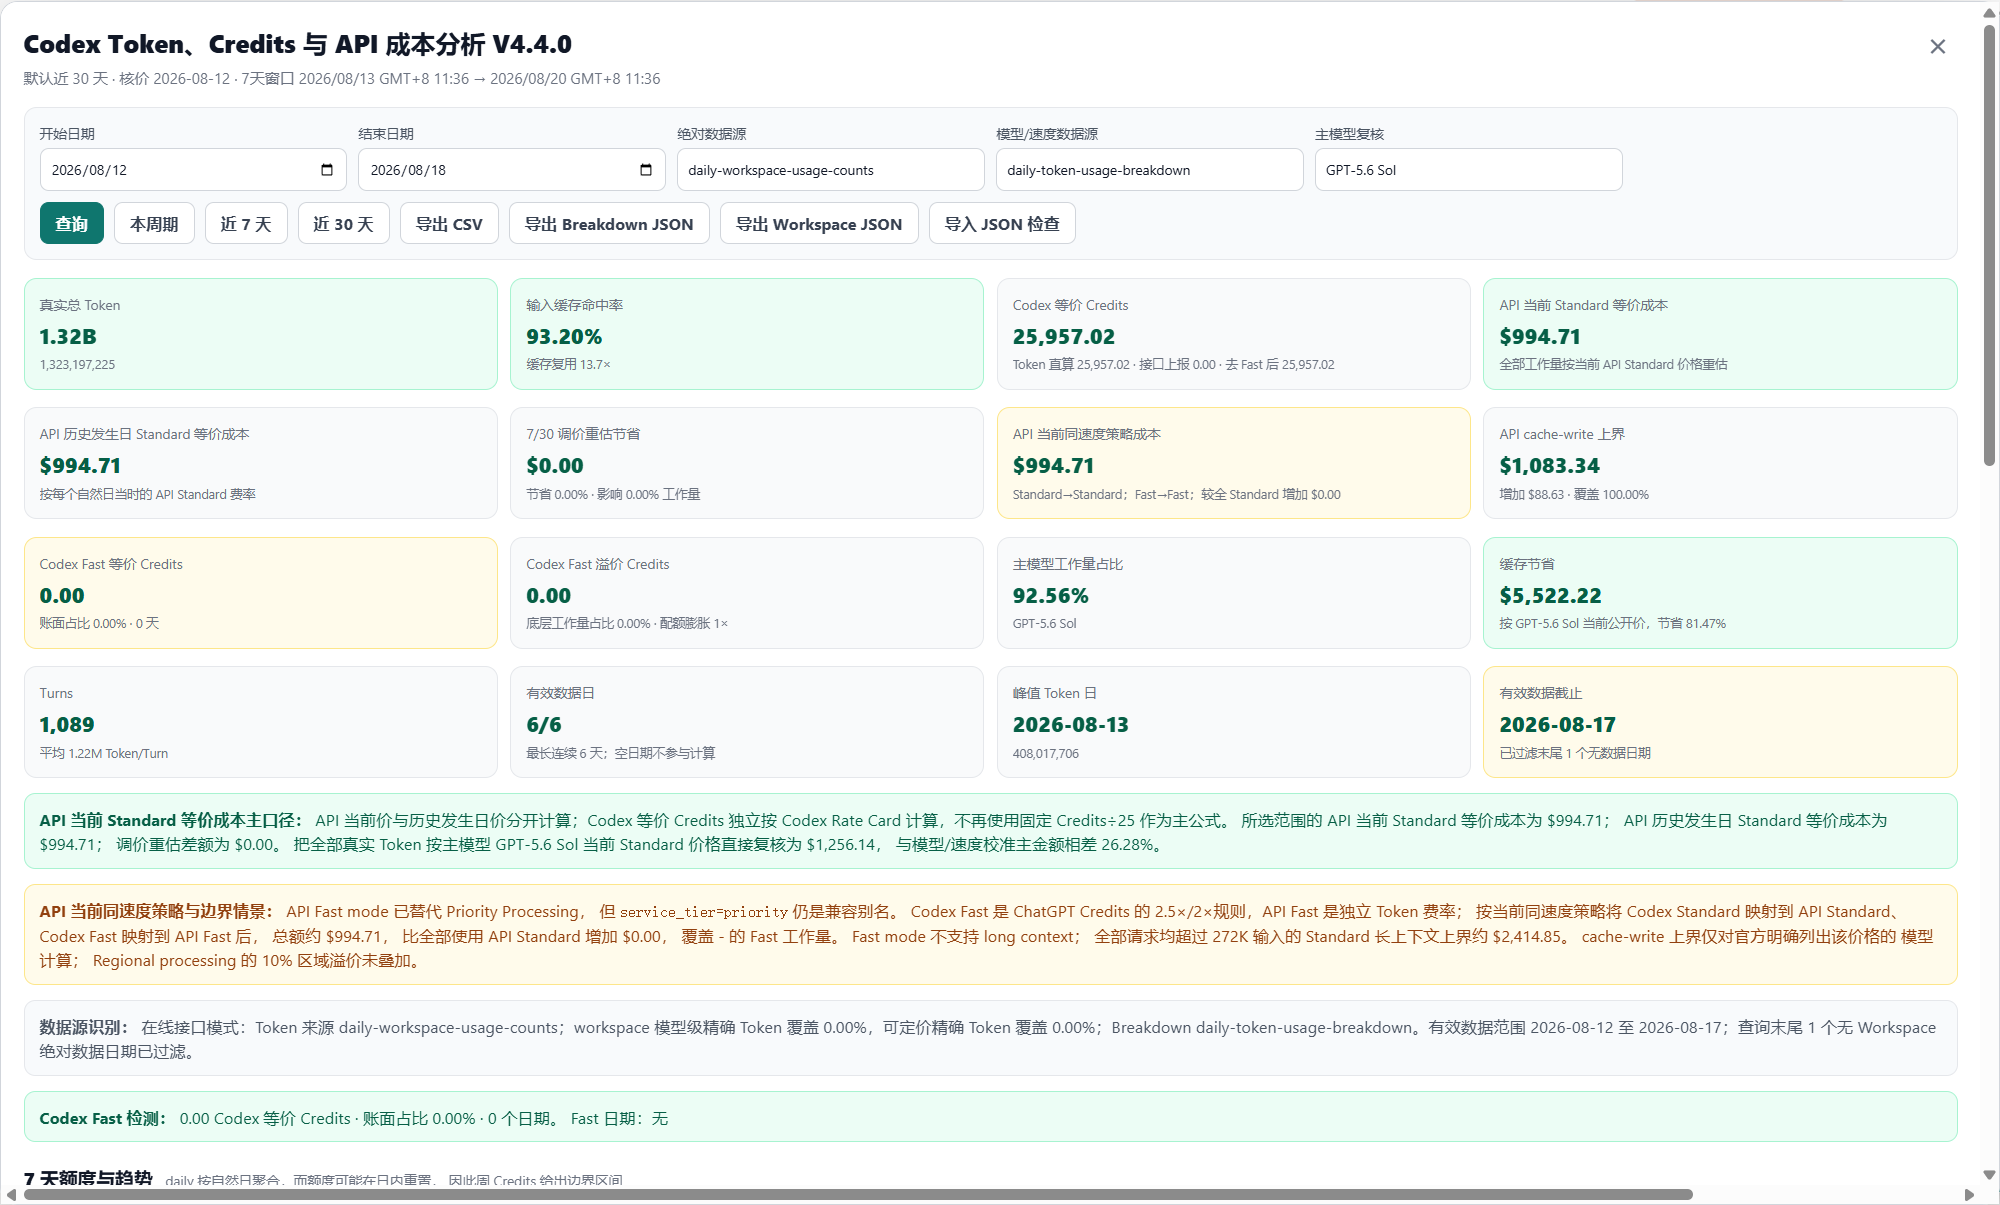Click the scroll down arrow
Image resolution: width=2000 pixels, height=1205 pixels.
click(x=1990, y=1175)
